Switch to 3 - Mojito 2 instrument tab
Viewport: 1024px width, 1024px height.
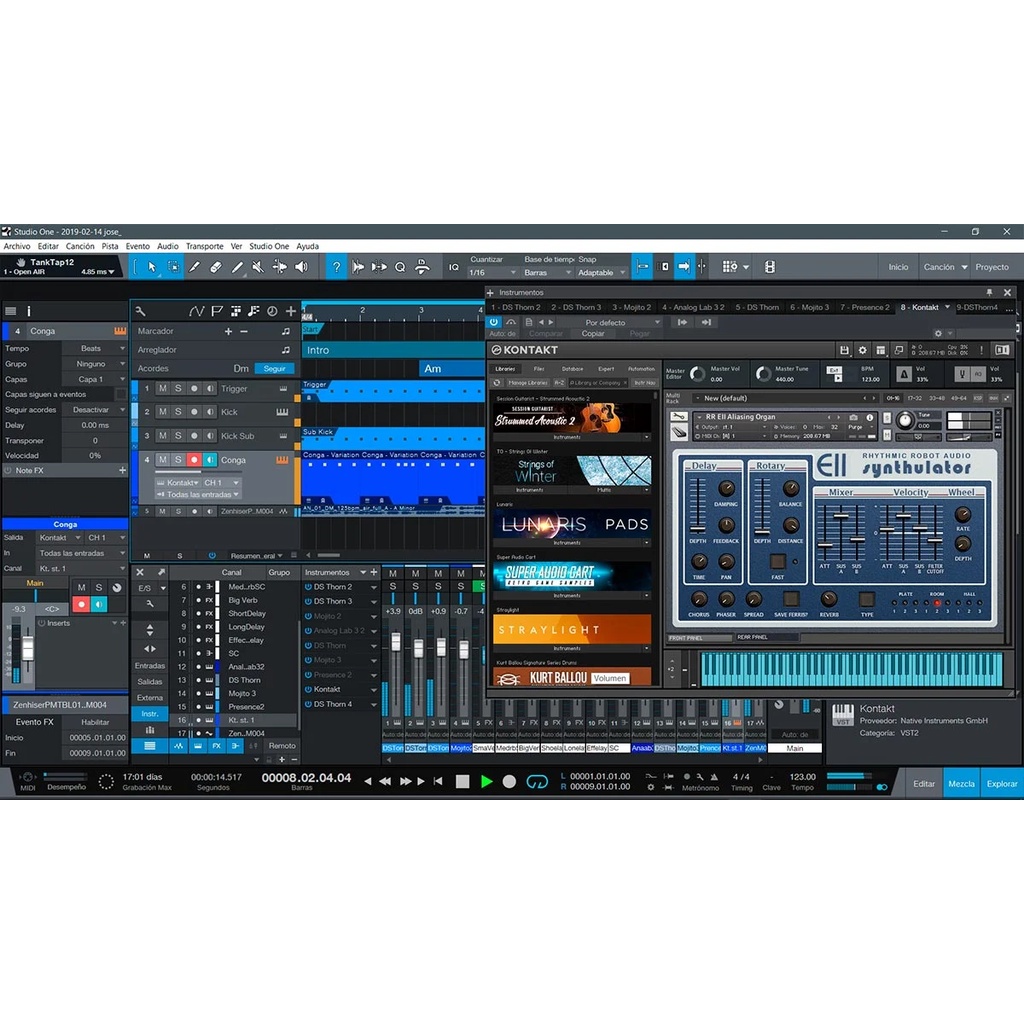point(632,308)
